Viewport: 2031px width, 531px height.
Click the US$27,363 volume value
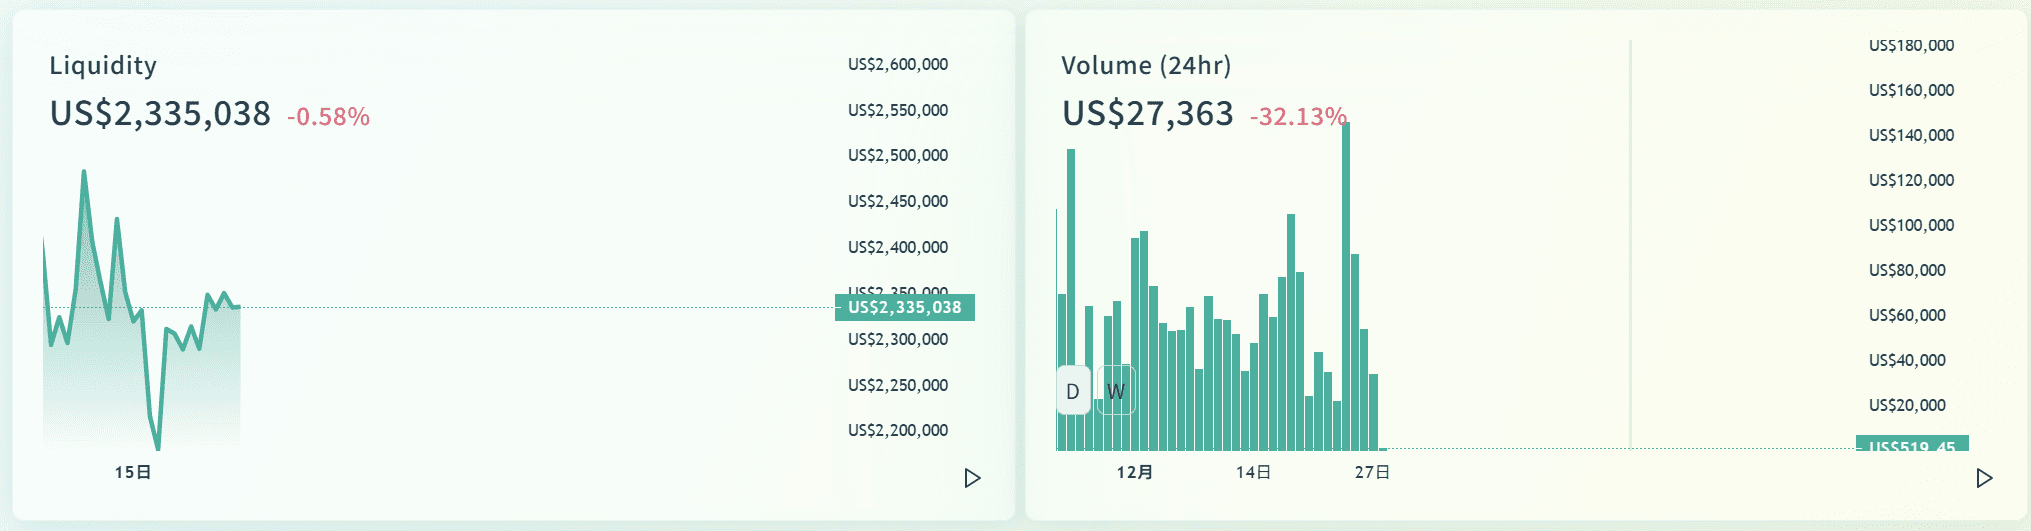coord(1147,114)
